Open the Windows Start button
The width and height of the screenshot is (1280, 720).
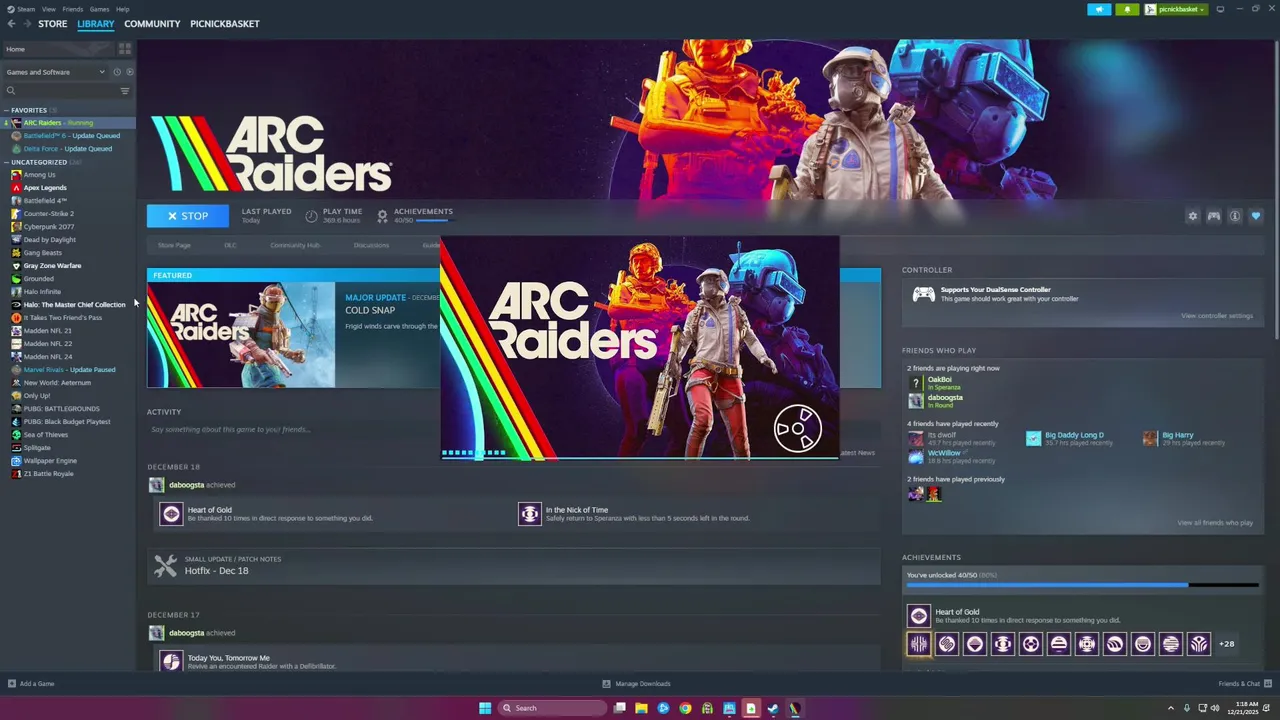click(x=485, y=708)
